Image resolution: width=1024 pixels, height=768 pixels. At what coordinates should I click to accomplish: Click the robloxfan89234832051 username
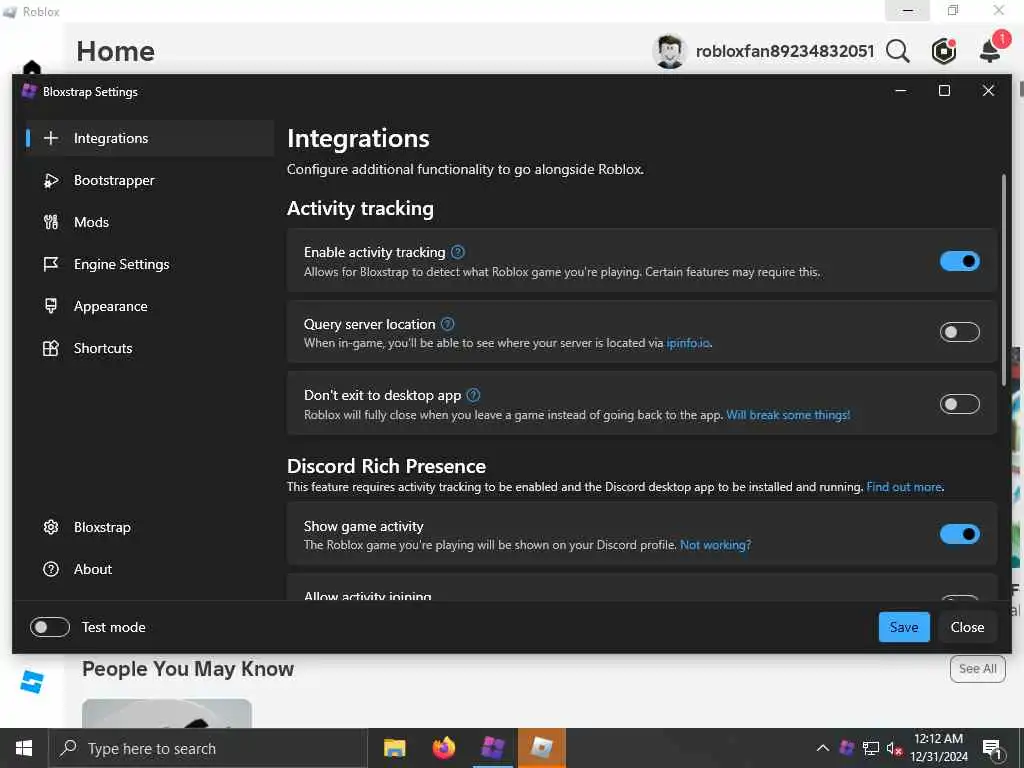(x=785, y=51)
